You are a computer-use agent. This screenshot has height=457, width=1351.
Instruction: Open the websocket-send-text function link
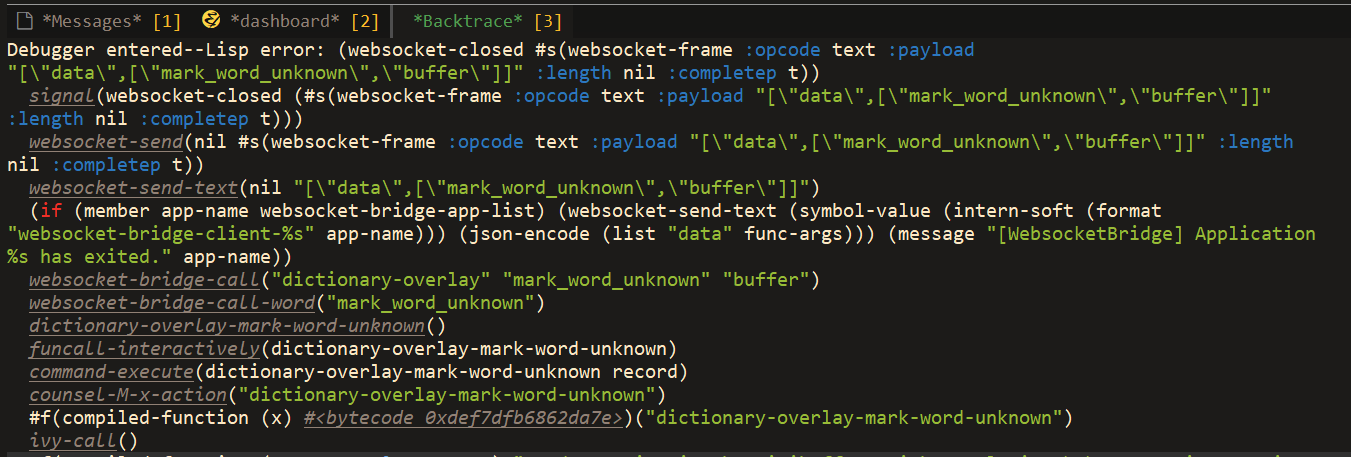pyautogui.click(x=134, y=188)
